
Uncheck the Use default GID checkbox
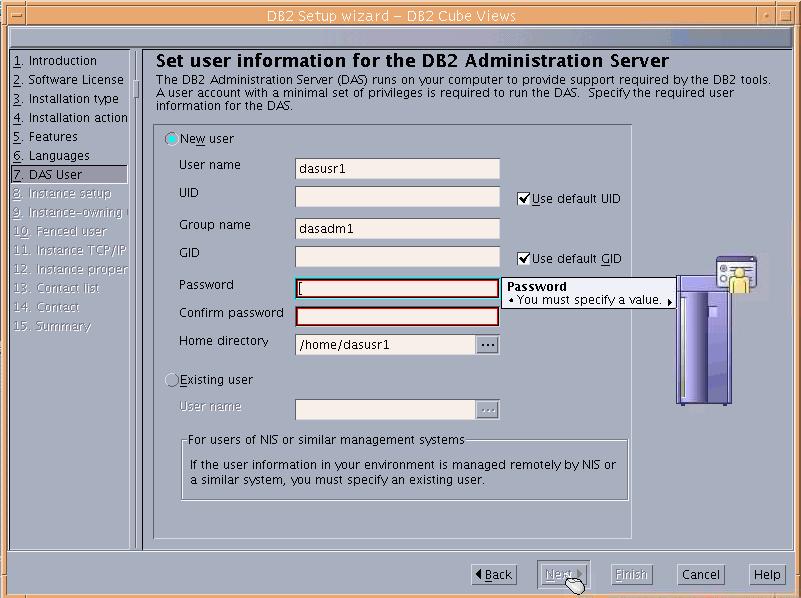point(524,258)
